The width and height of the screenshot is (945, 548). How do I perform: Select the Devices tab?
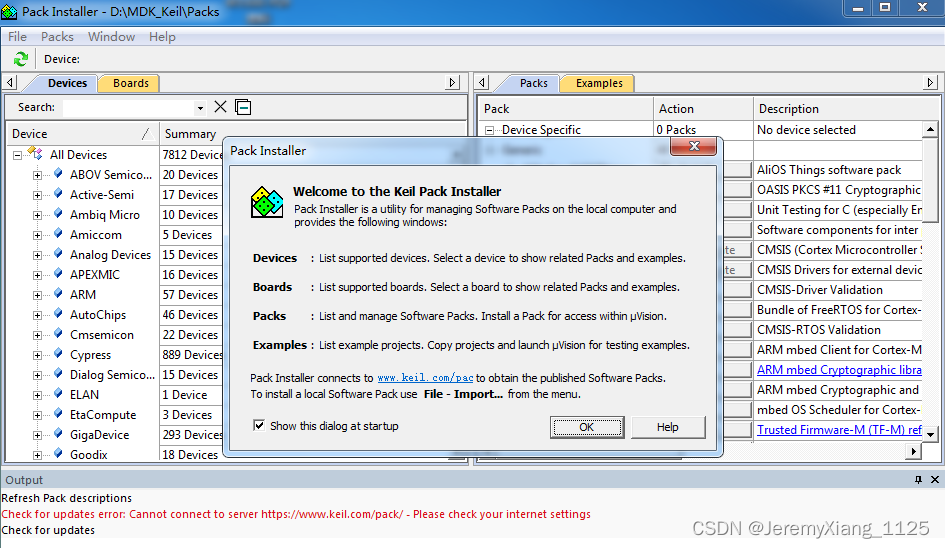coord(67,83)
